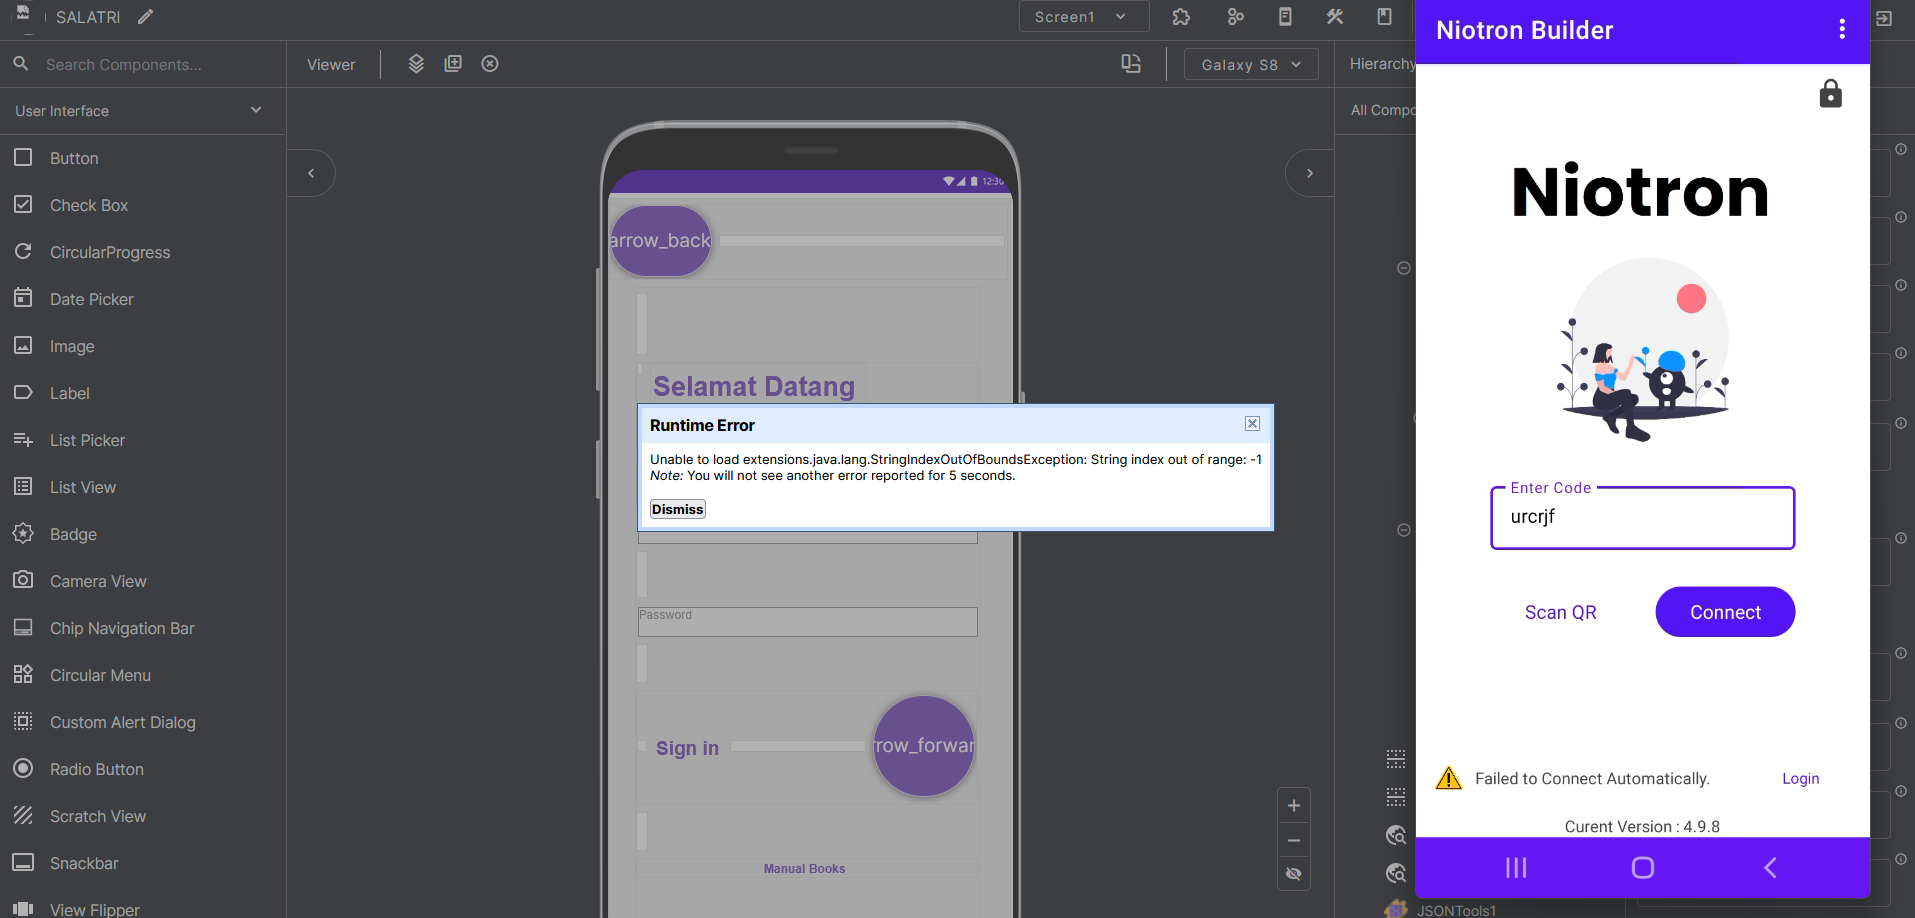Open the blocks editor icon in top toolbar
This screenshot has height=918, width=1915.
point(1235,17)
